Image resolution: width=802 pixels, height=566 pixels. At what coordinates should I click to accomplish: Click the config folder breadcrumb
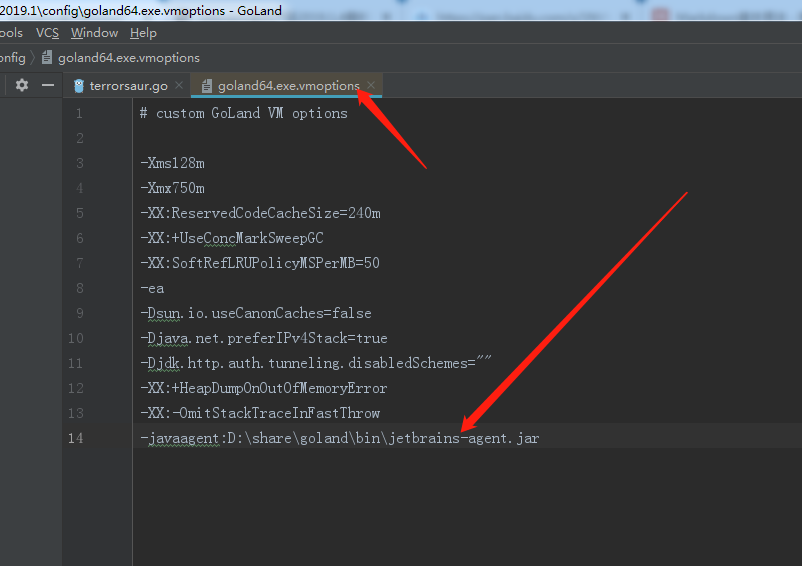point(13,58)
